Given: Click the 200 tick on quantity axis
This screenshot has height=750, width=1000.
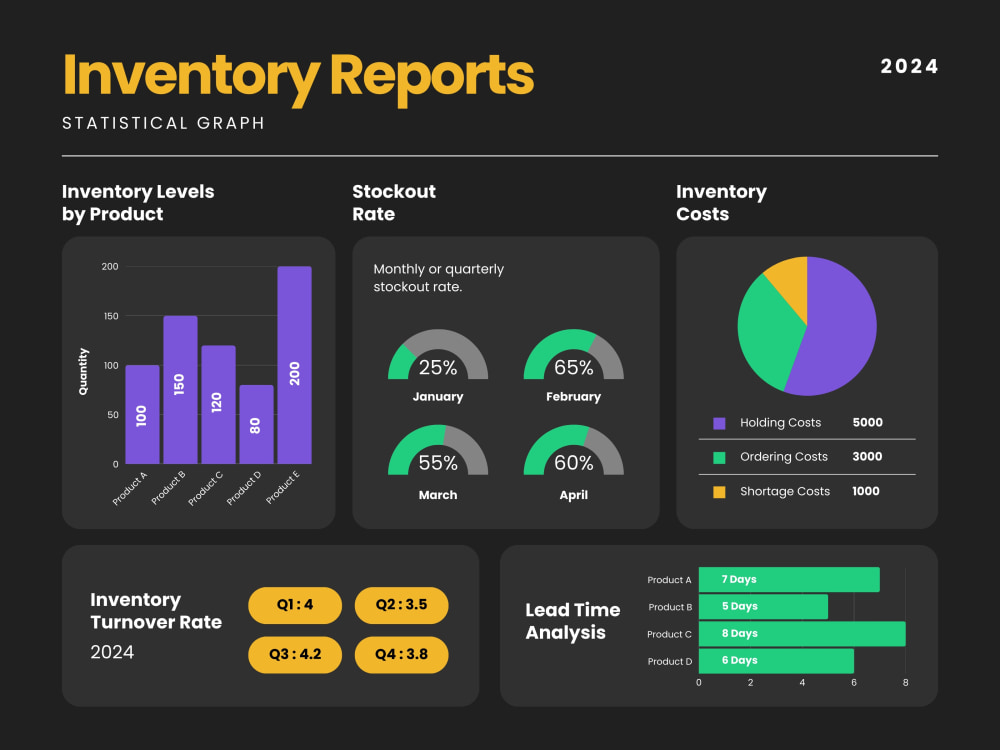Looking at the screenshot, I should 110,267.
